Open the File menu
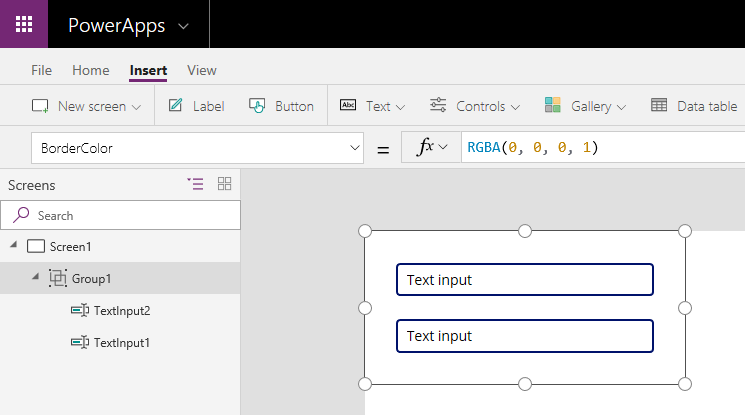Image resolution: width=745 pixels, height=415 pixels. pyautogui.click(x=42, y=70)
